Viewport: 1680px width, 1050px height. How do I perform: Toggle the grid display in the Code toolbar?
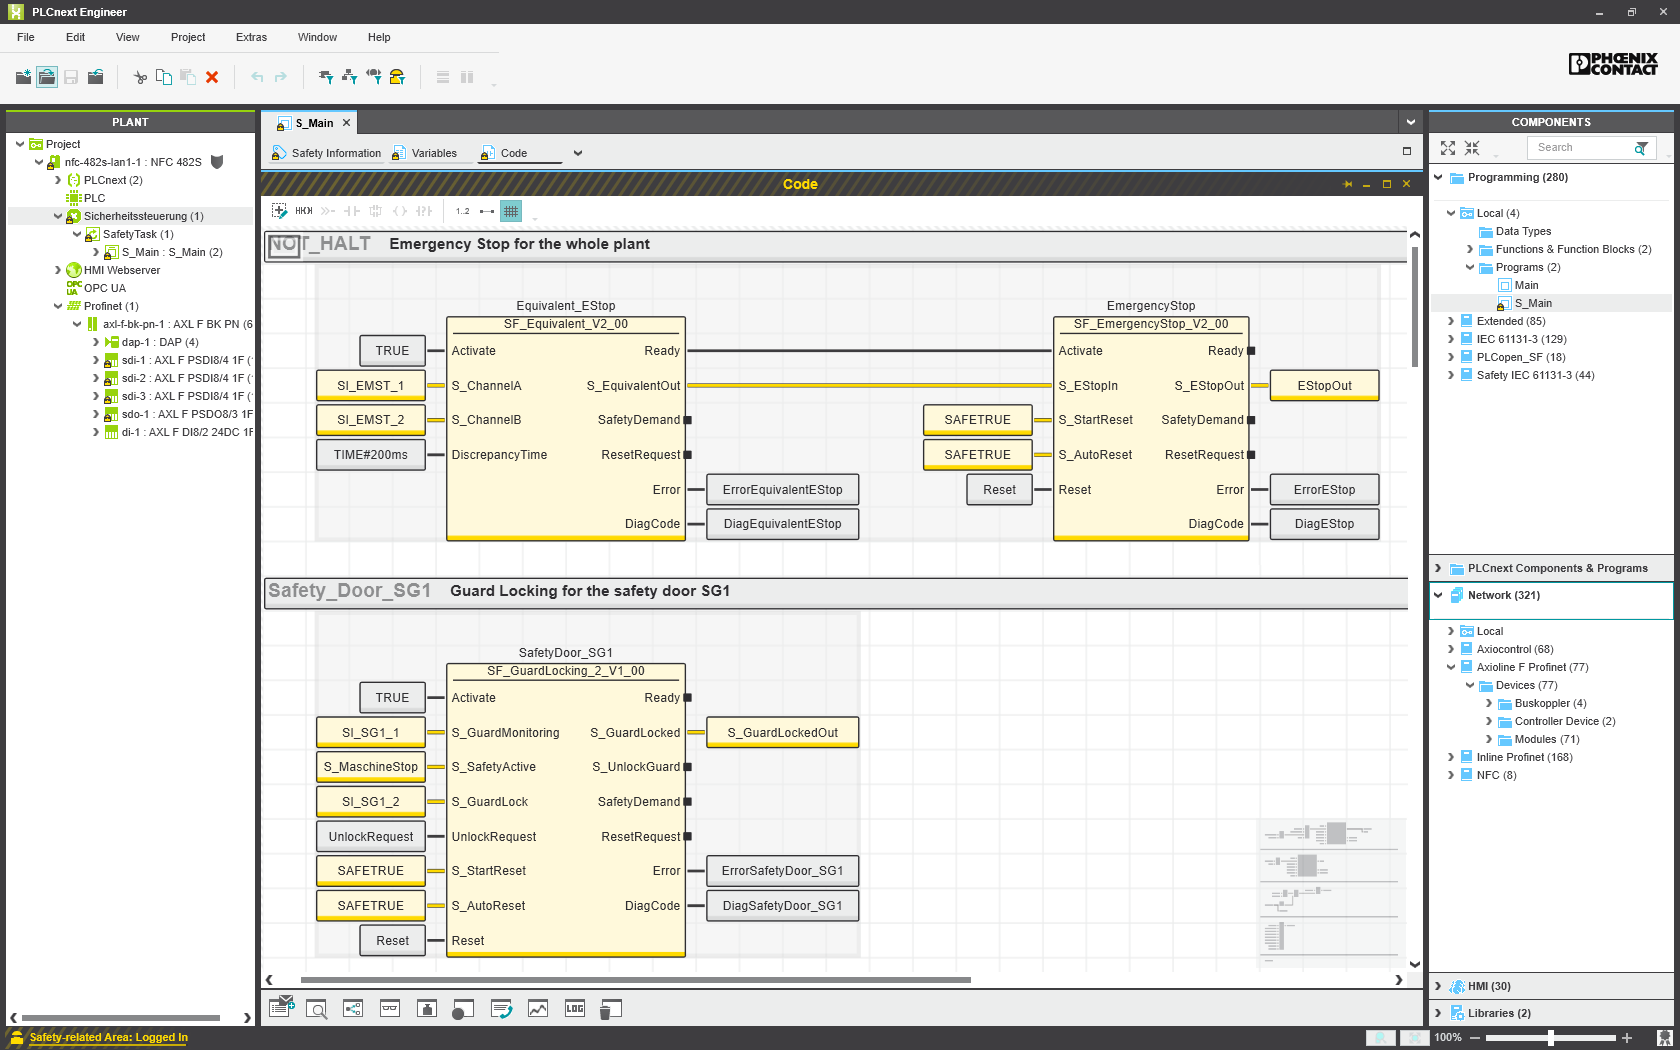pyautogui.click(x=511, y=210)
